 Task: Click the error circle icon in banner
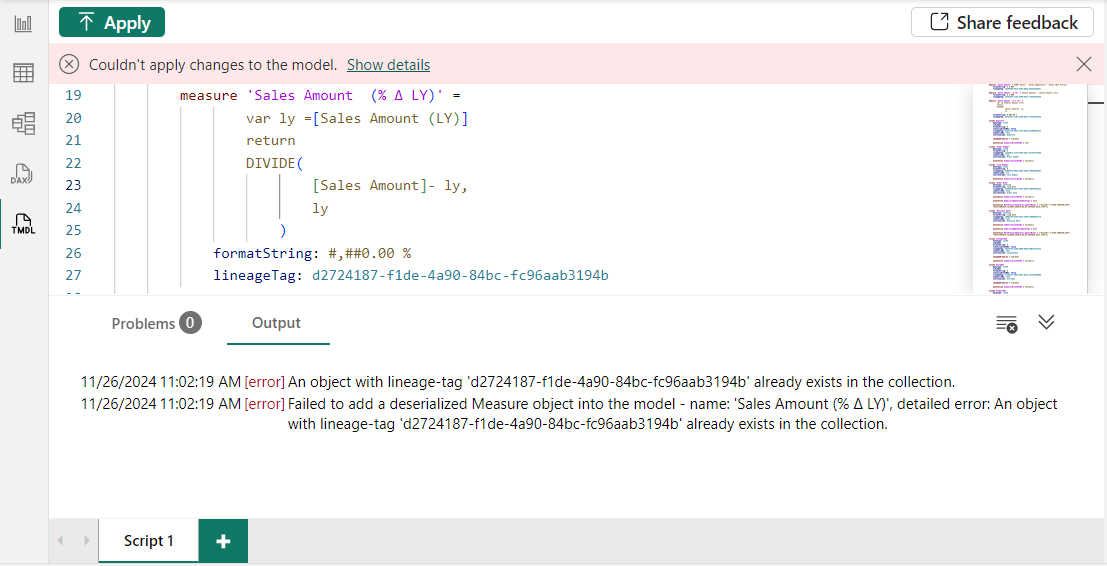click(68, 64)
